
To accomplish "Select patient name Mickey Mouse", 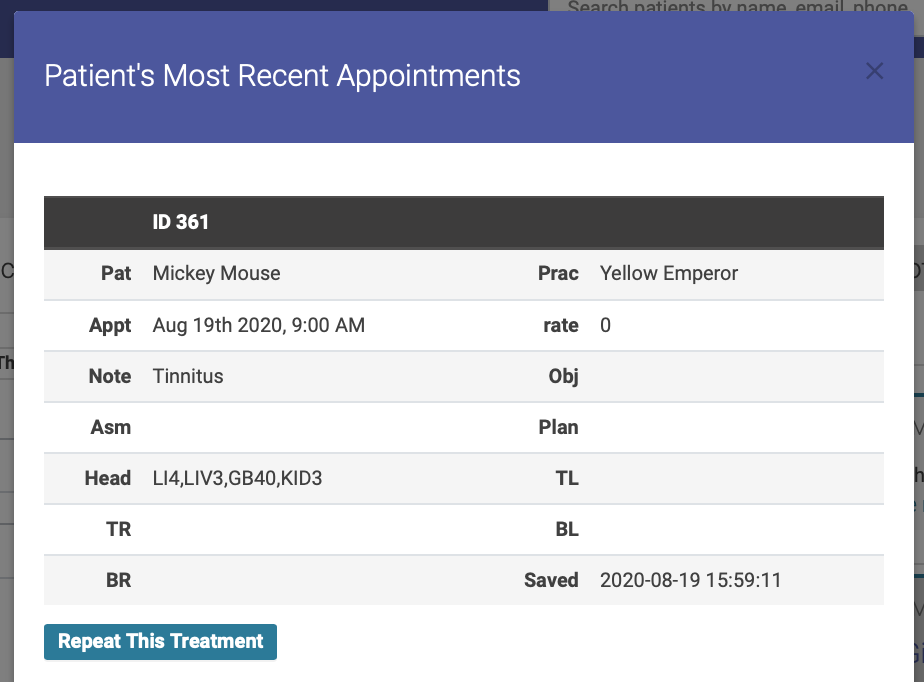I will 216,274.
